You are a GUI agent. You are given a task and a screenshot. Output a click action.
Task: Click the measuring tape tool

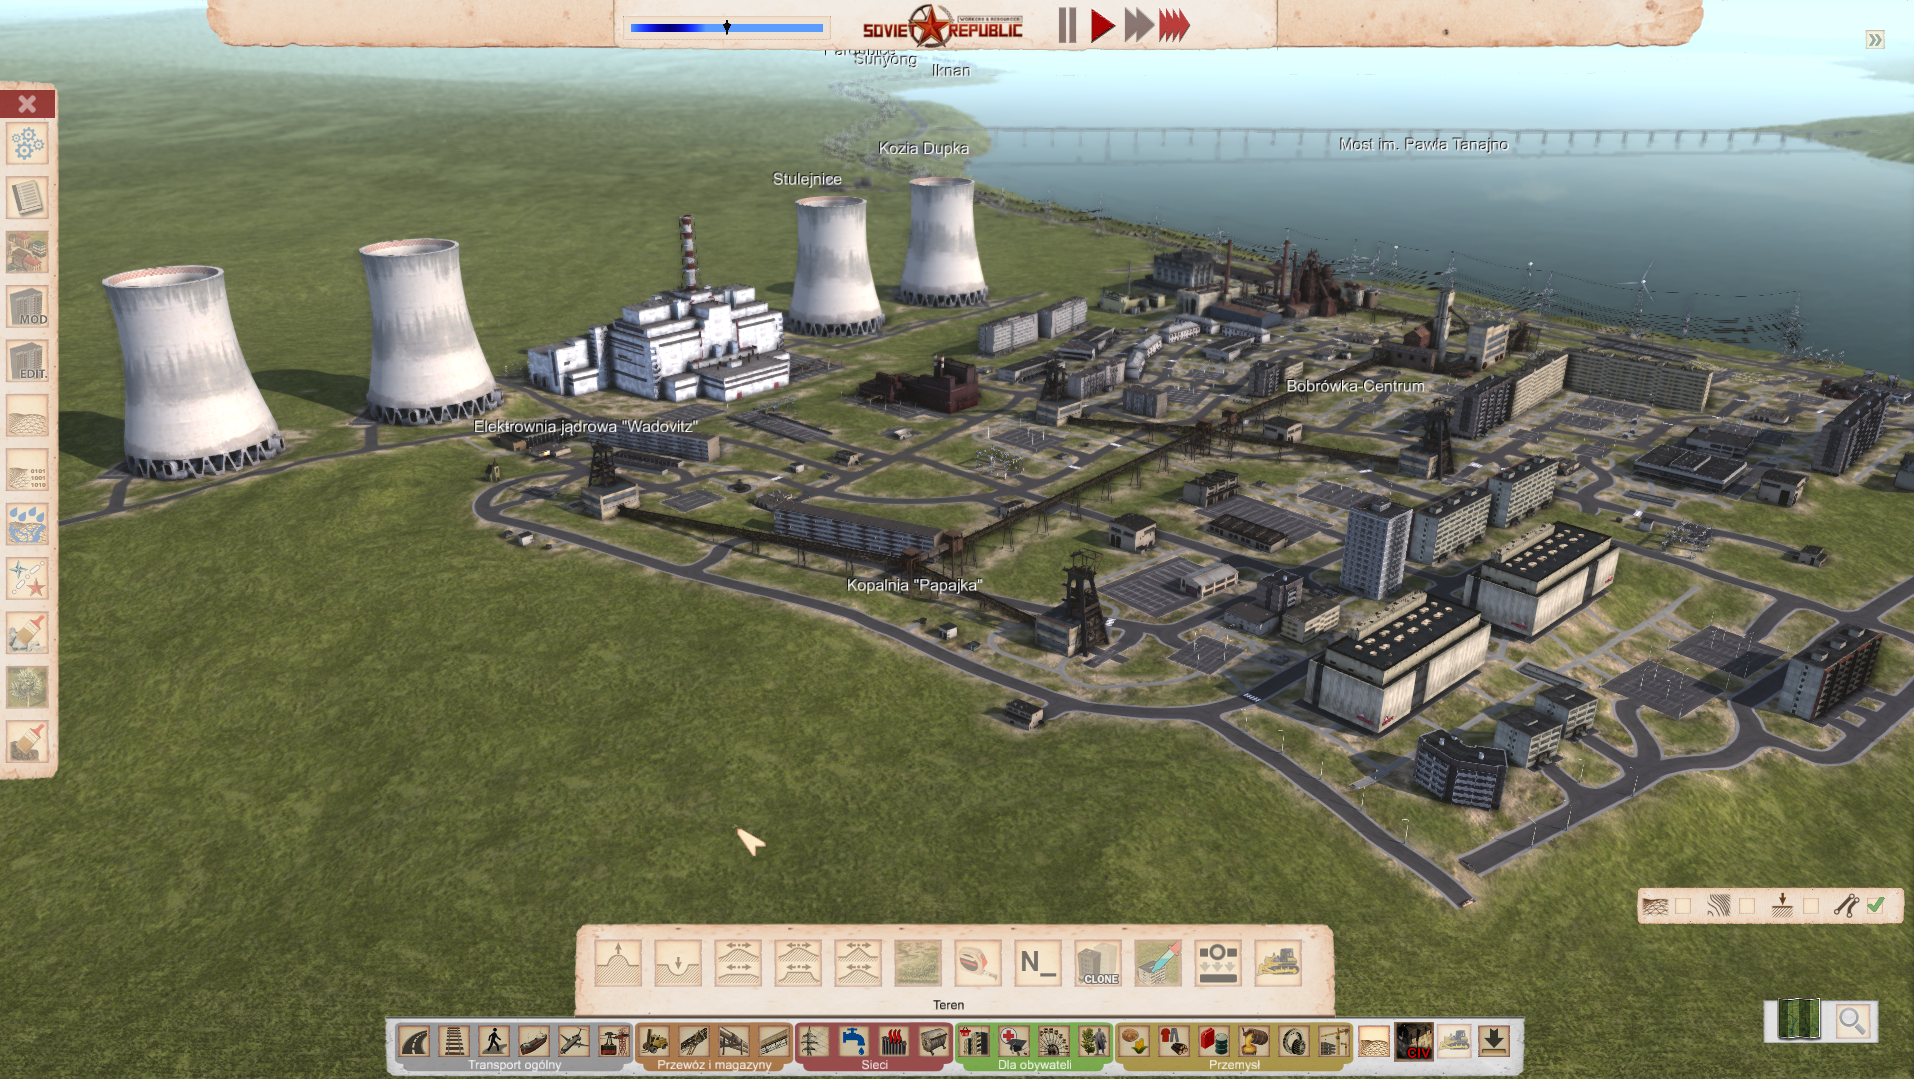coord(977,964)
